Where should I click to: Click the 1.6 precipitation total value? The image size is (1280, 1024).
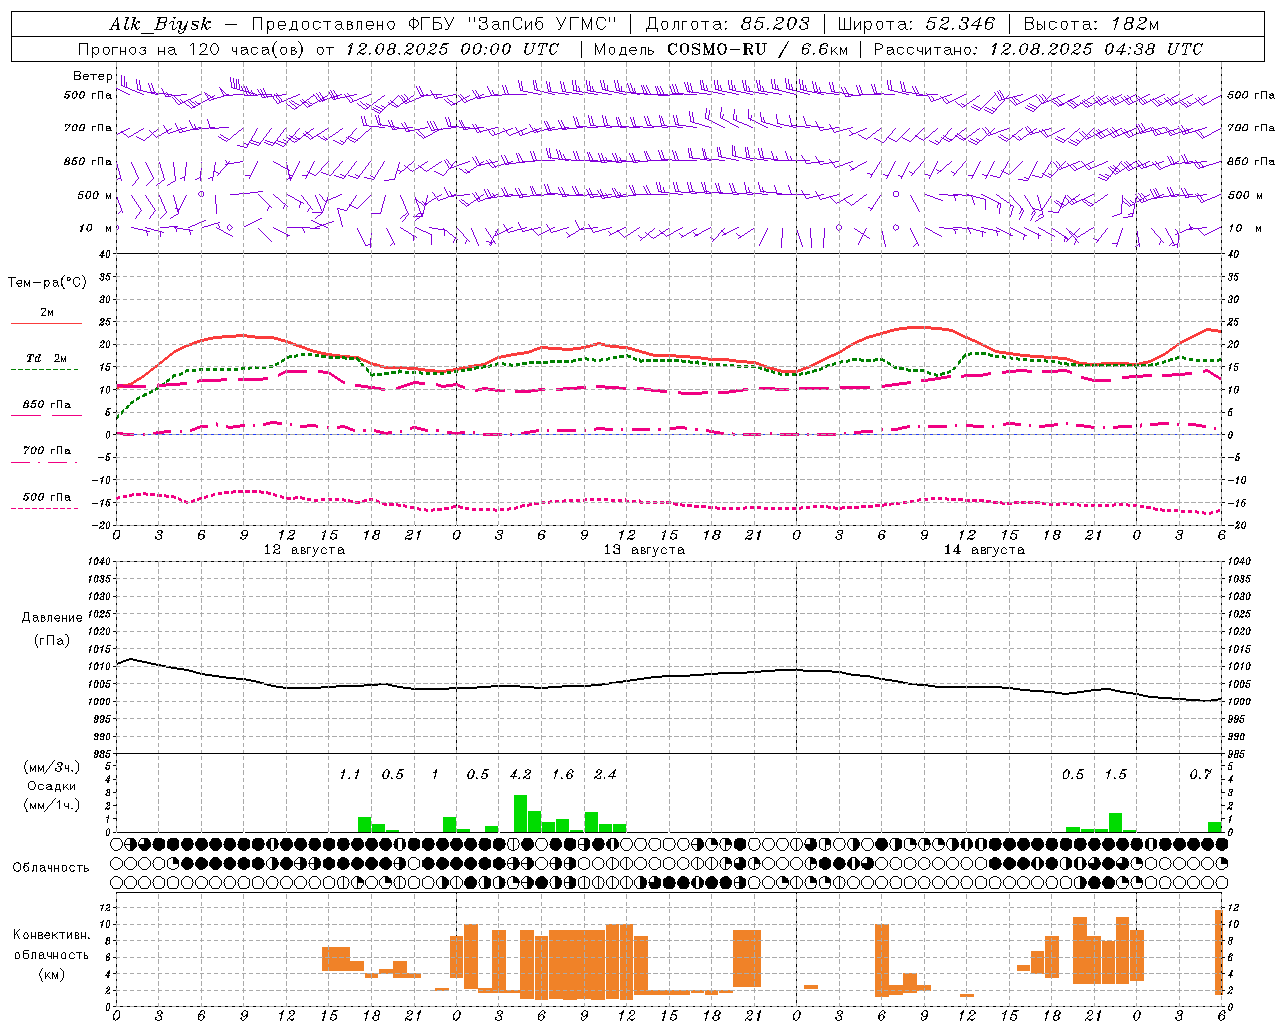pos(563,774)
